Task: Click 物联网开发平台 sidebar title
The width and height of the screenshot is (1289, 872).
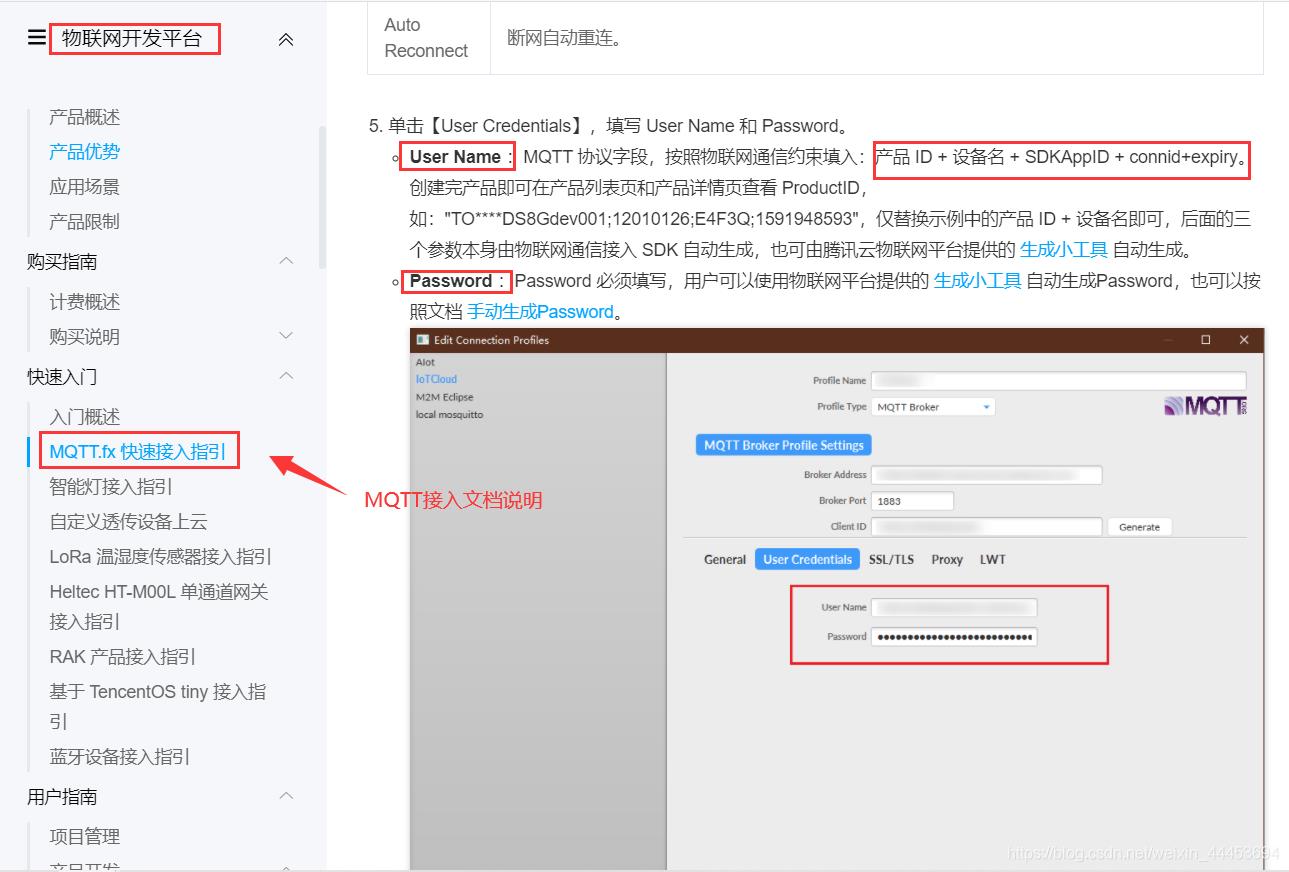Action: point(132,39)
